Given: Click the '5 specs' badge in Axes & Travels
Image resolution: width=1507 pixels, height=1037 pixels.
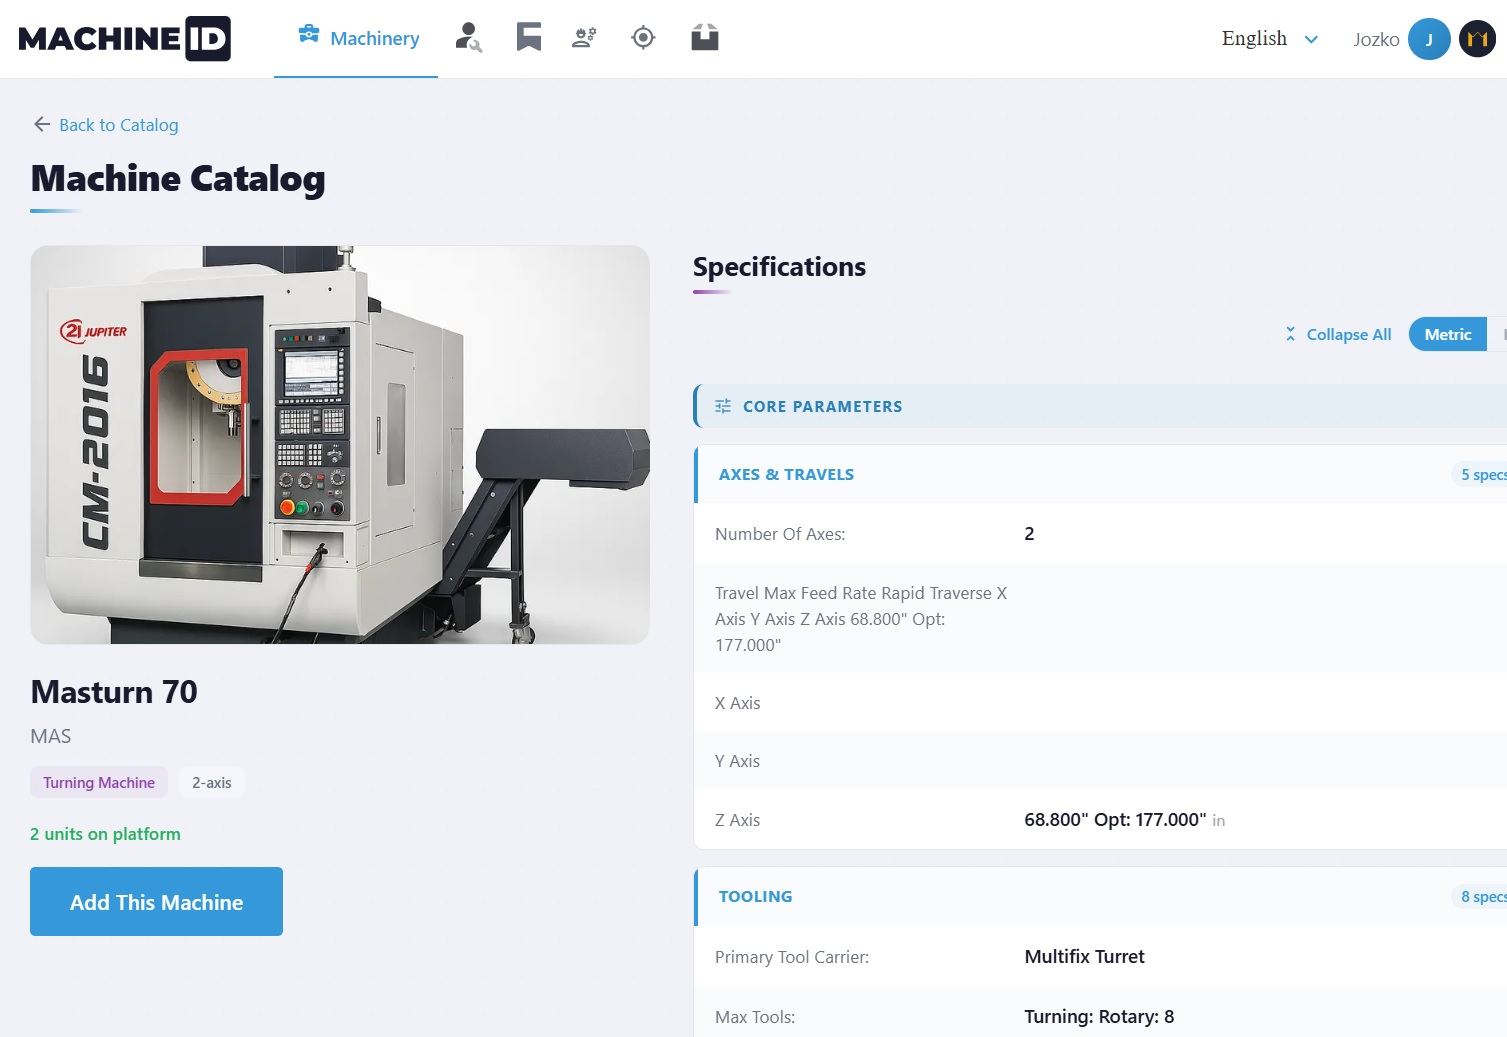Looking at the screenshot, I should pos(1481,474).
